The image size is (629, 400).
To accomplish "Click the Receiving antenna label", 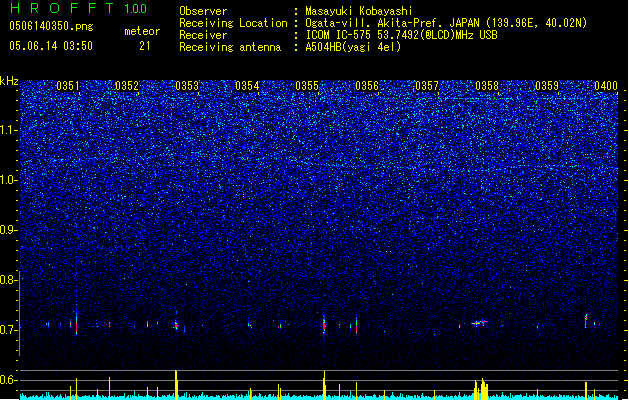I will [230, 47].
